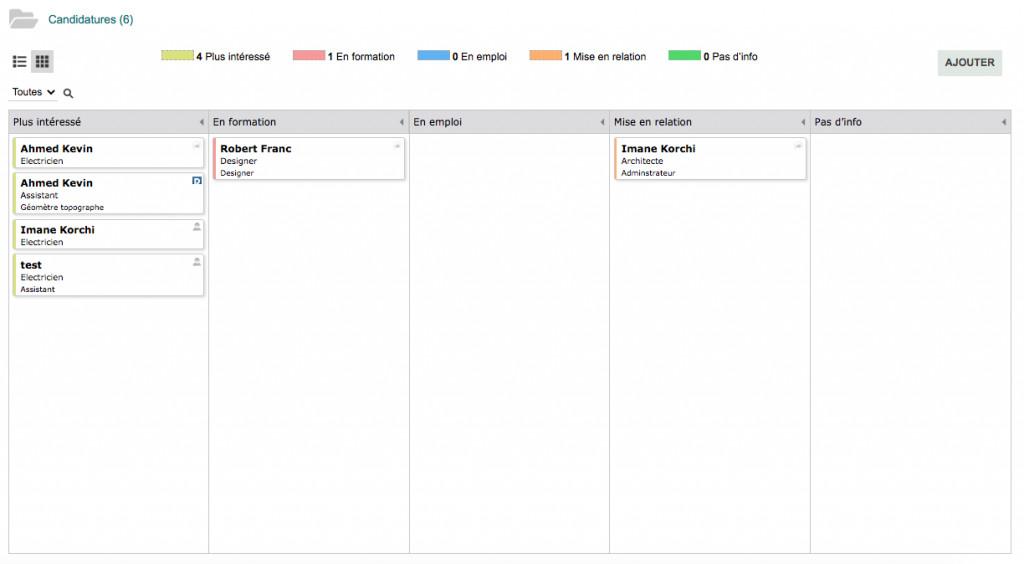
Task: Click the AJOUTER button
Action: click(969, 62)
